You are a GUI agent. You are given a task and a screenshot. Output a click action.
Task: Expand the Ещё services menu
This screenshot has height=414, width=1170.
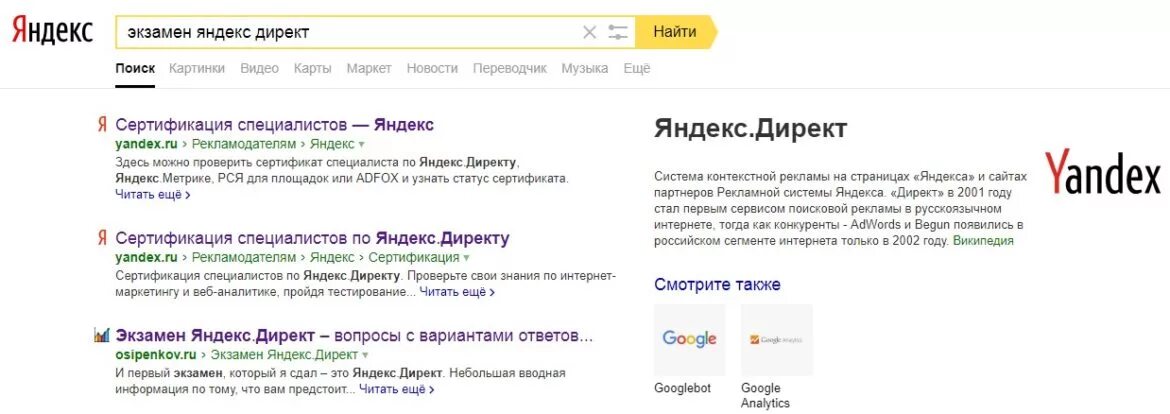click(636, 69)
